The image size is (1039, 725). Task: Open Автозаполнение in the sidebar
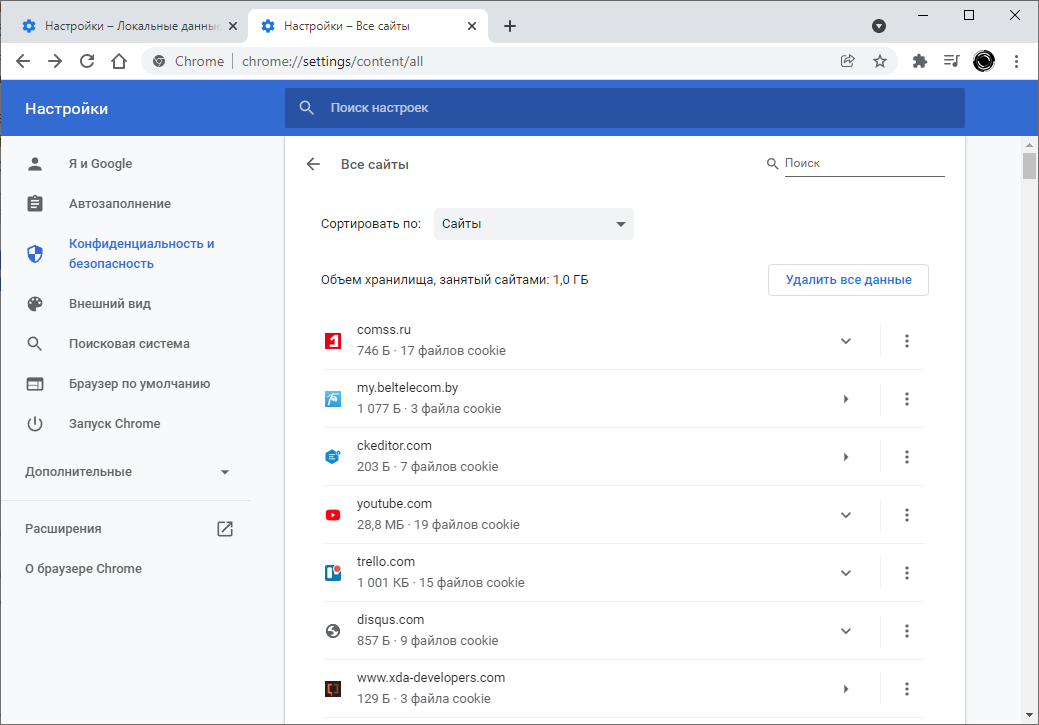[x=120, y=204]
